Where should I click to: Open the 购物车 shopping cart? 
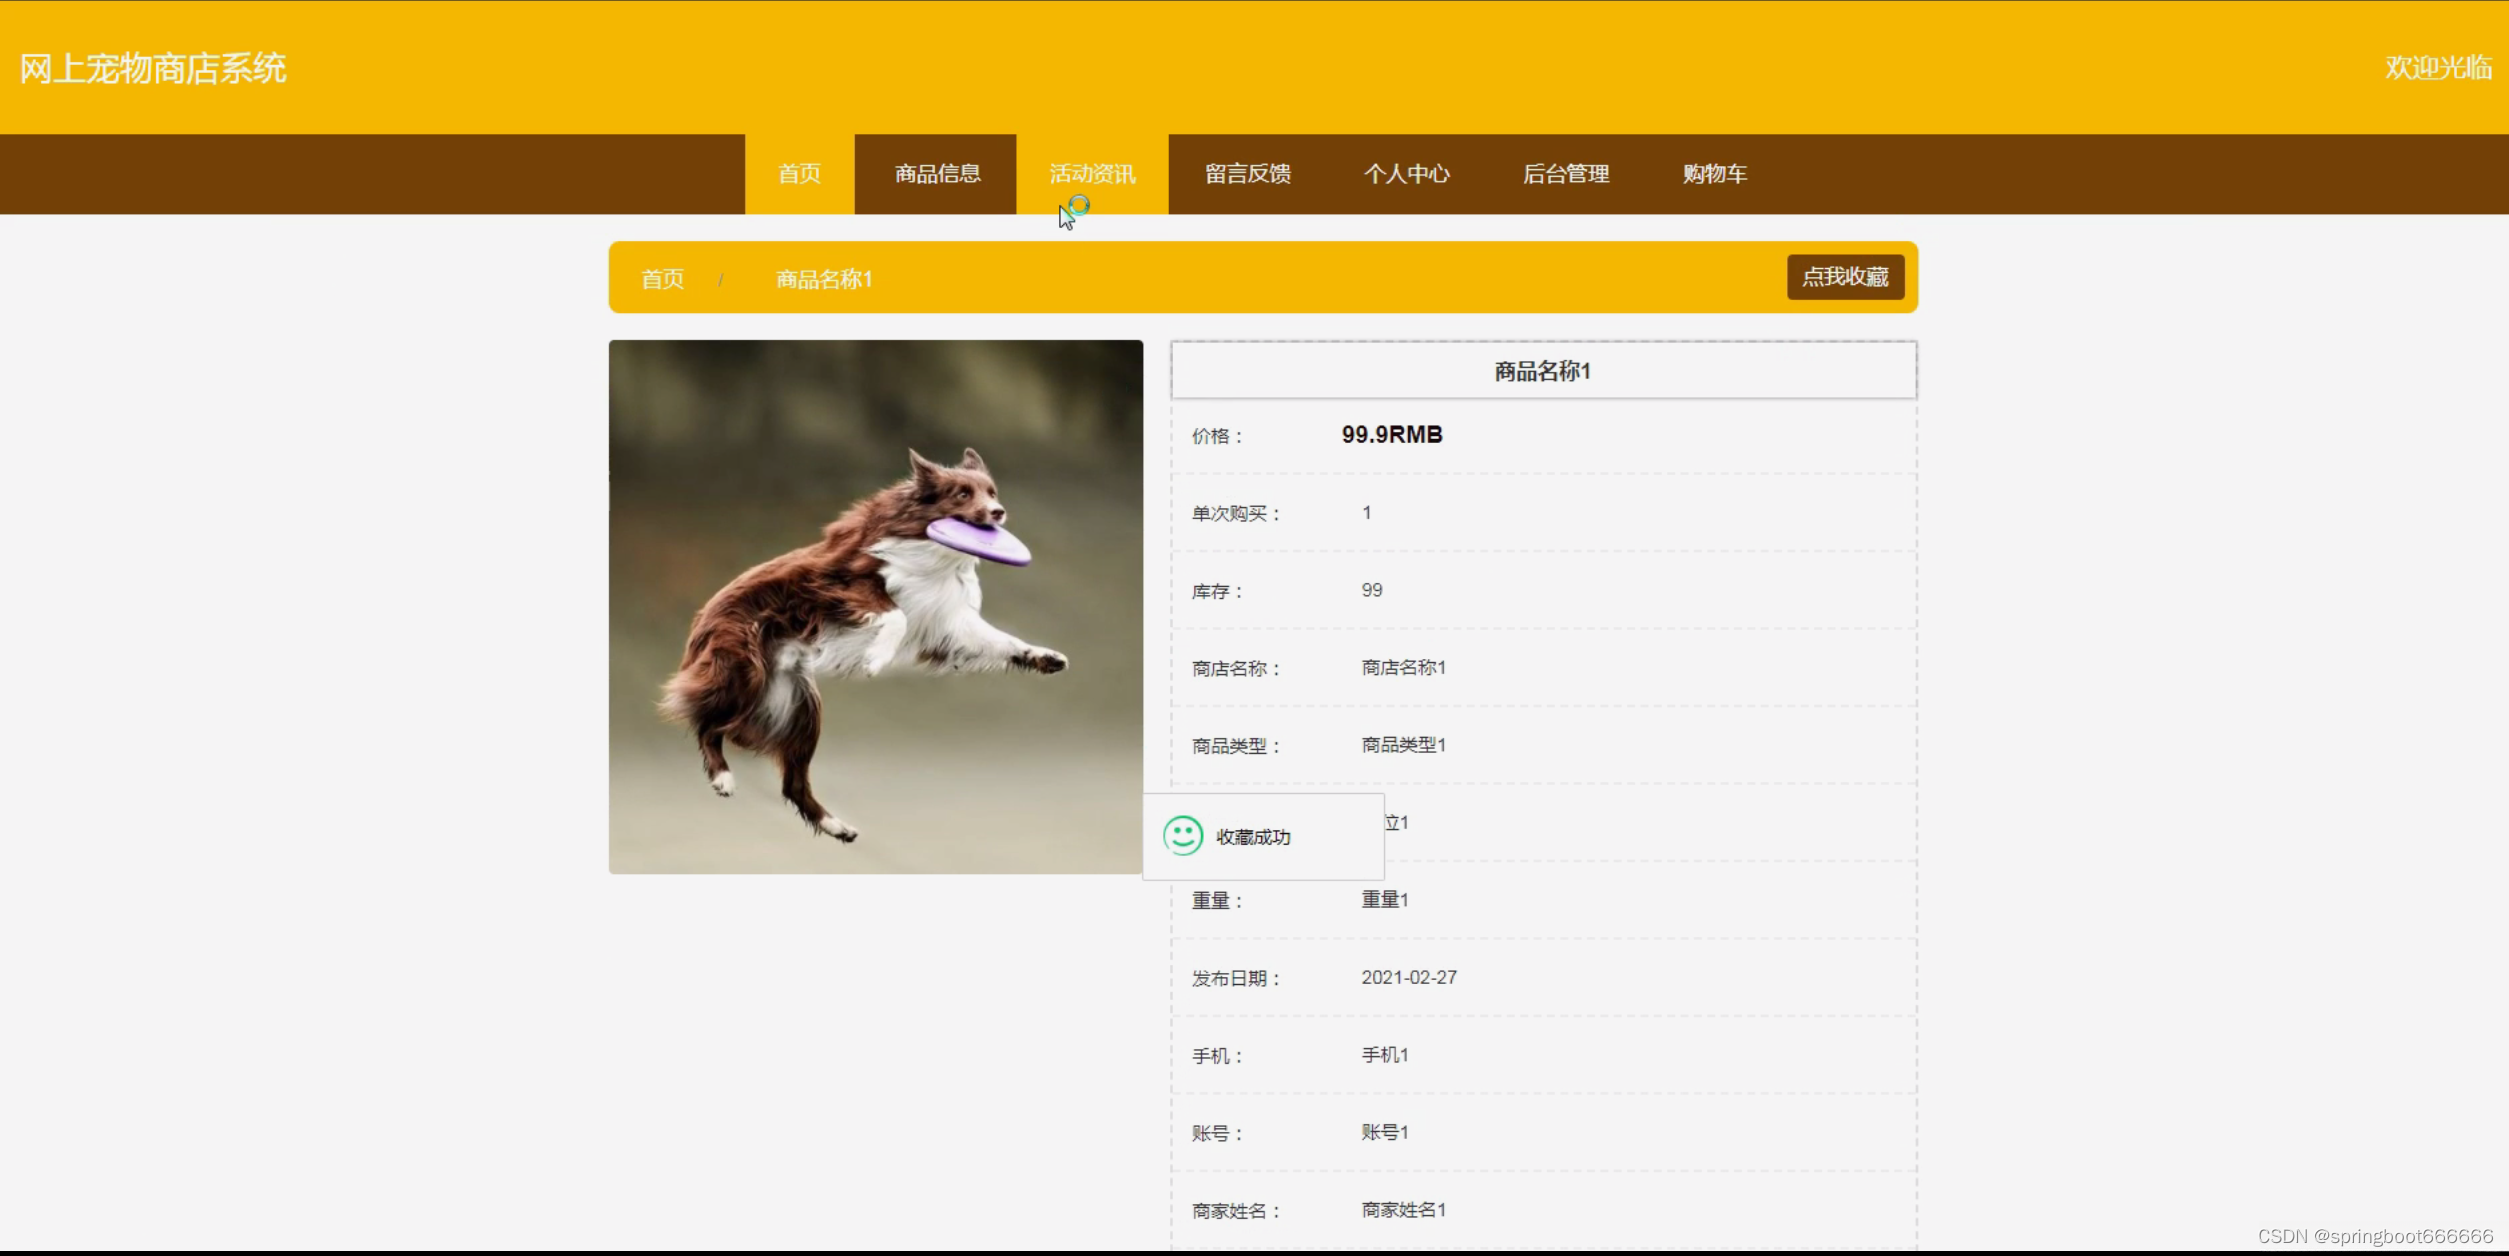pyautogui.click(x=1714, y=174)
